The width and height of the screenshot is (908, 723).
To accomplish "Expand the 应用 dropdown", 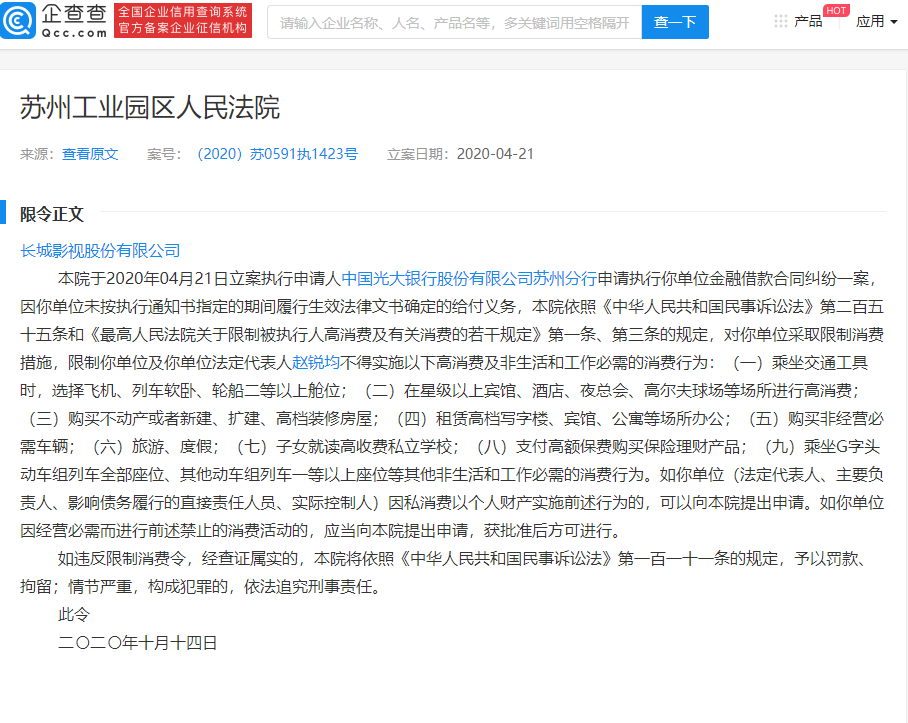I will [876, 21].
